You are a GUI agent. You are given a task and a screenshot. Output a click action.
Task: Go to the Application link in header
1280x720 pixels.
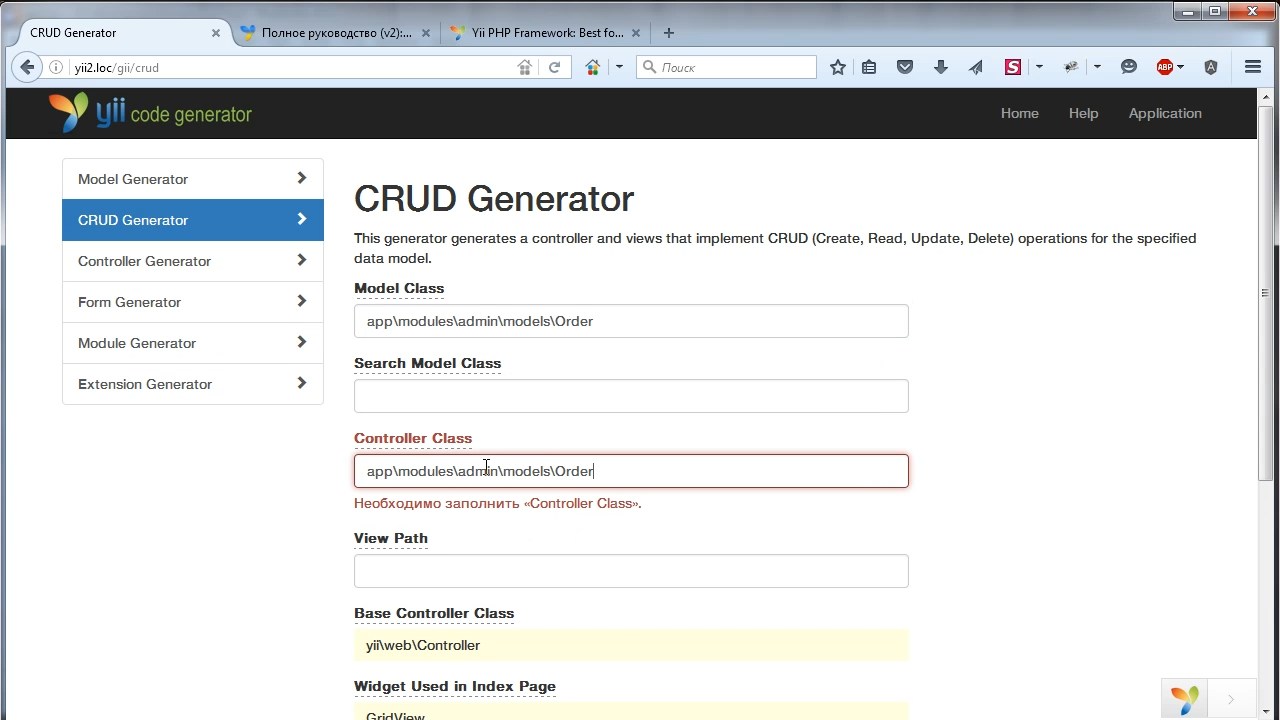click(x=1165, y=113)
